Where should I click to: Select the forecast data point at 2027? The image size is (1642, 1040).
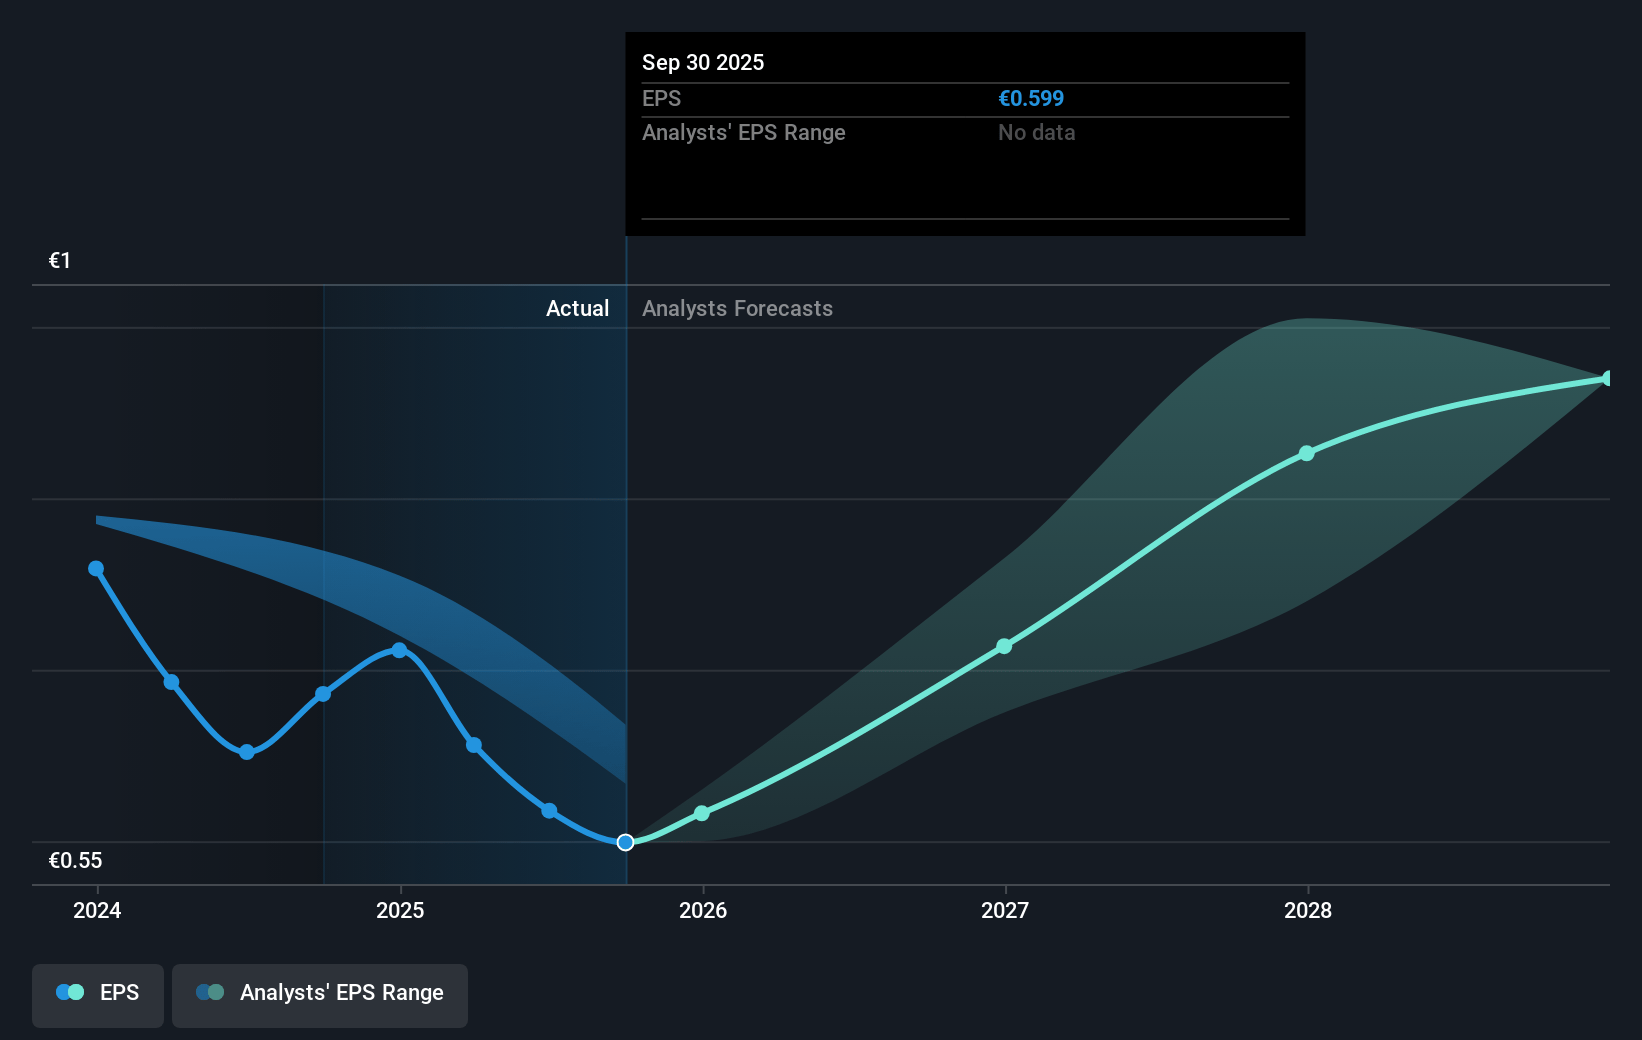1004,646
